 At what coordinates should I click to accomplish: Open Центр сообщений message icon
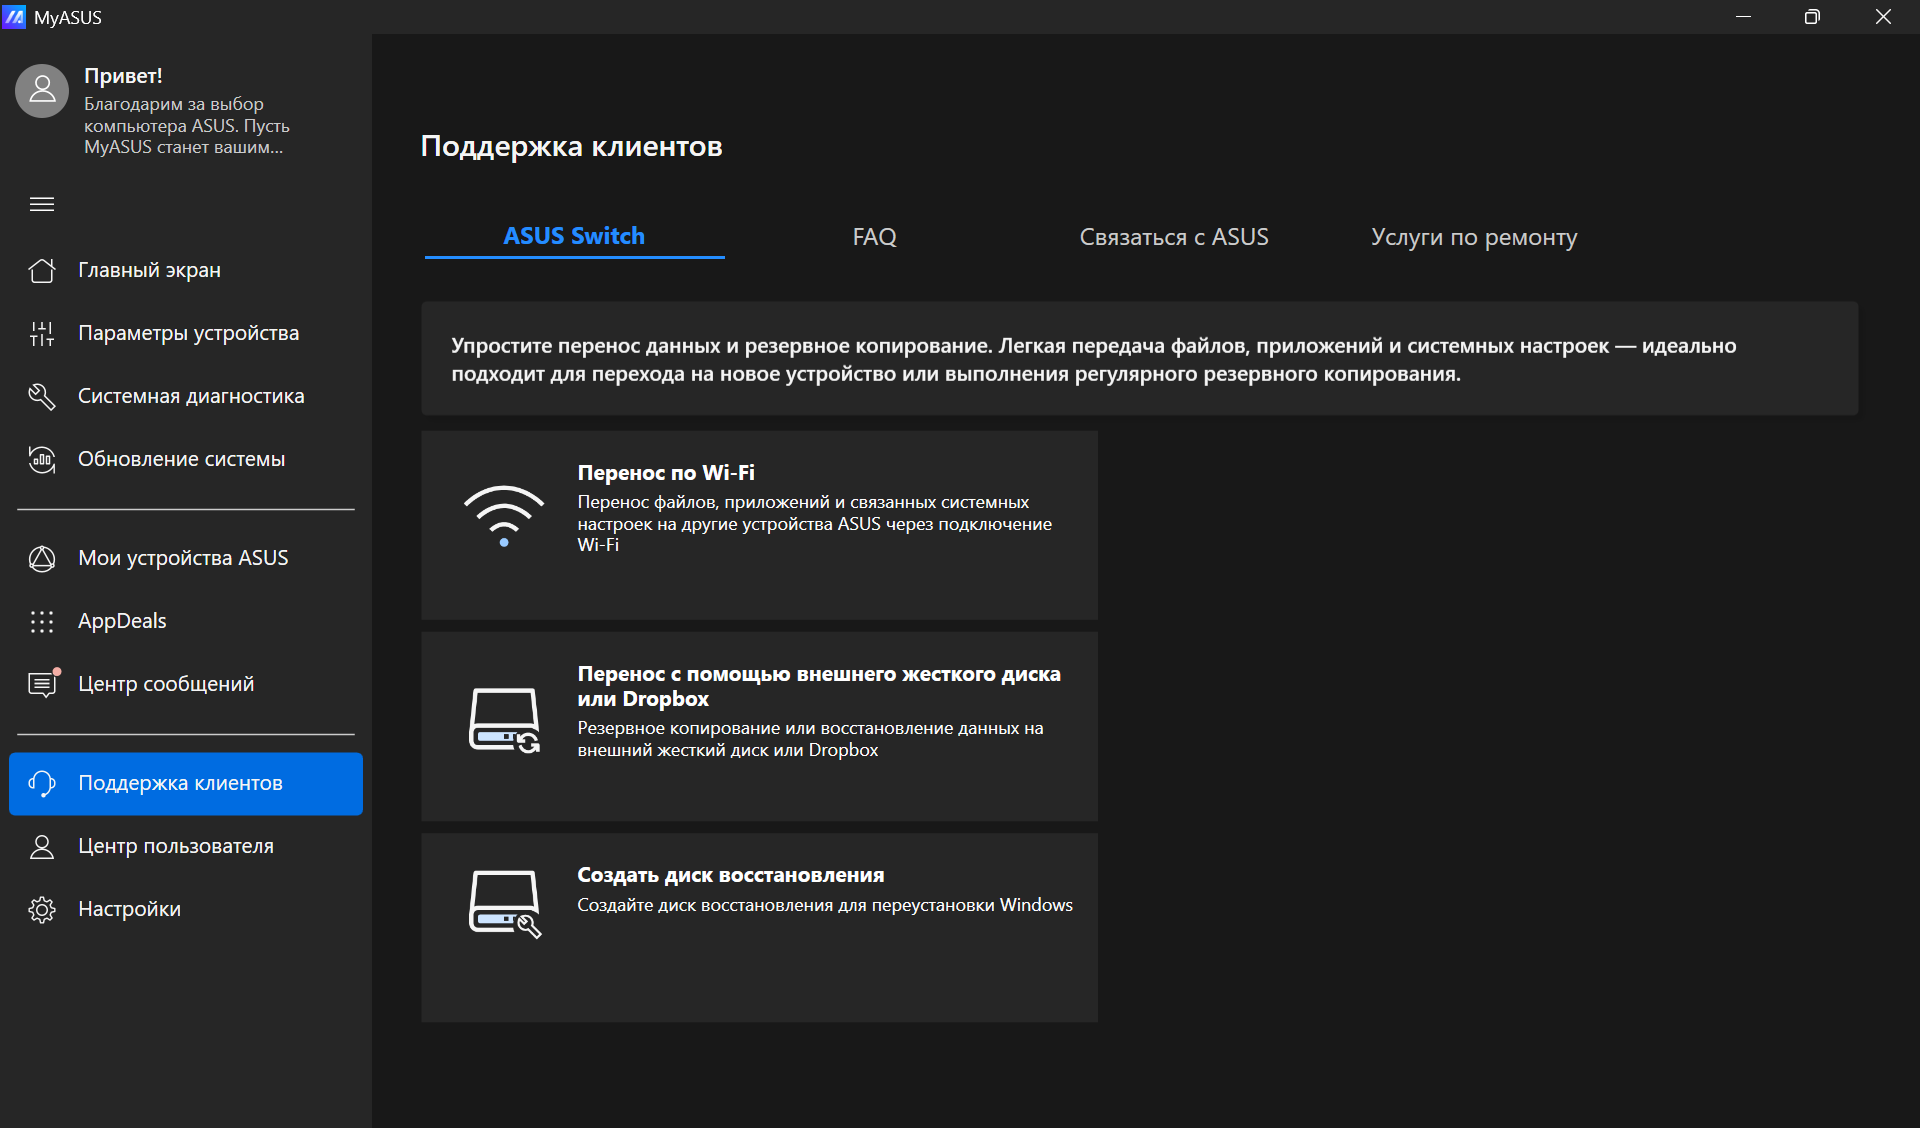tap(42, 684)
